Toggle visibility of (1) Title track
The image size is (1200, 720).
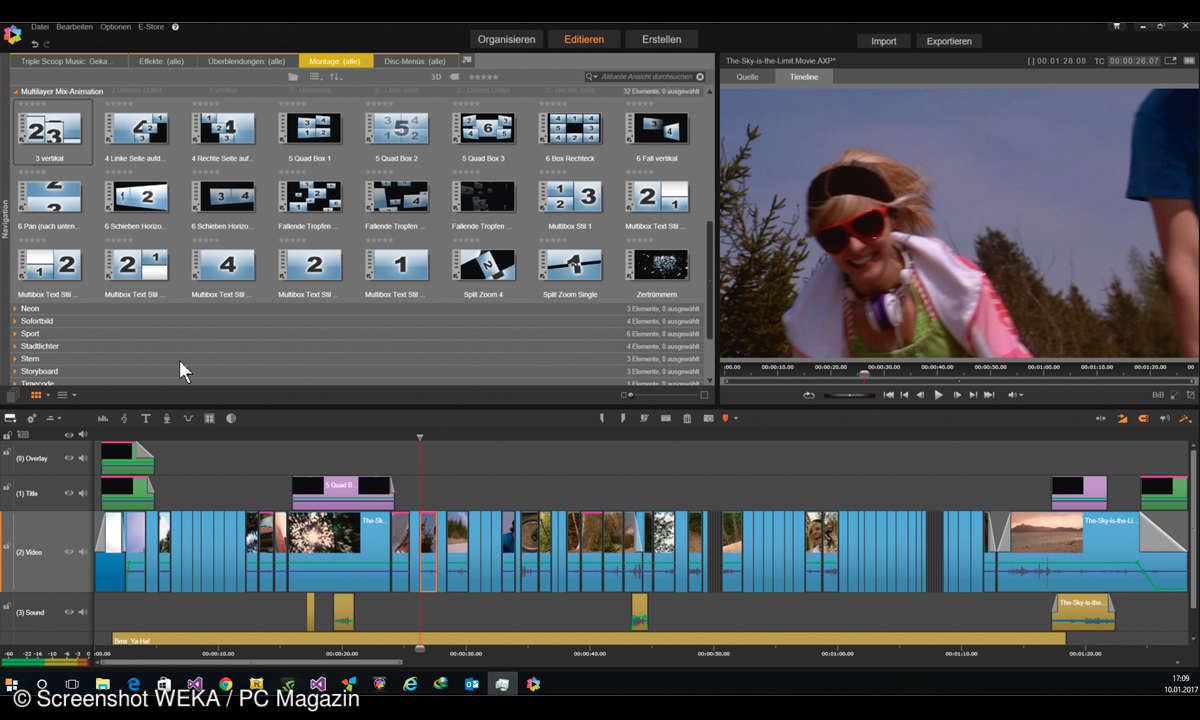[69, 493]
